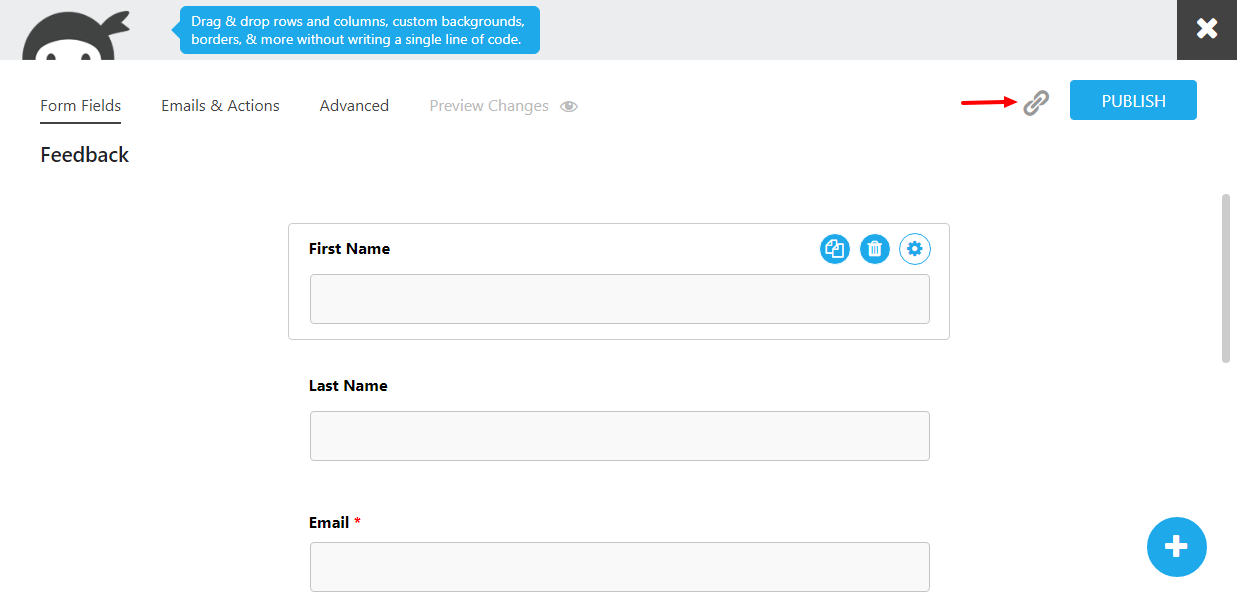This screenshot has width=1237, height=597.
Task: Duplicate the First Name field
Action: pyautogui.click(x=835, y=249)
